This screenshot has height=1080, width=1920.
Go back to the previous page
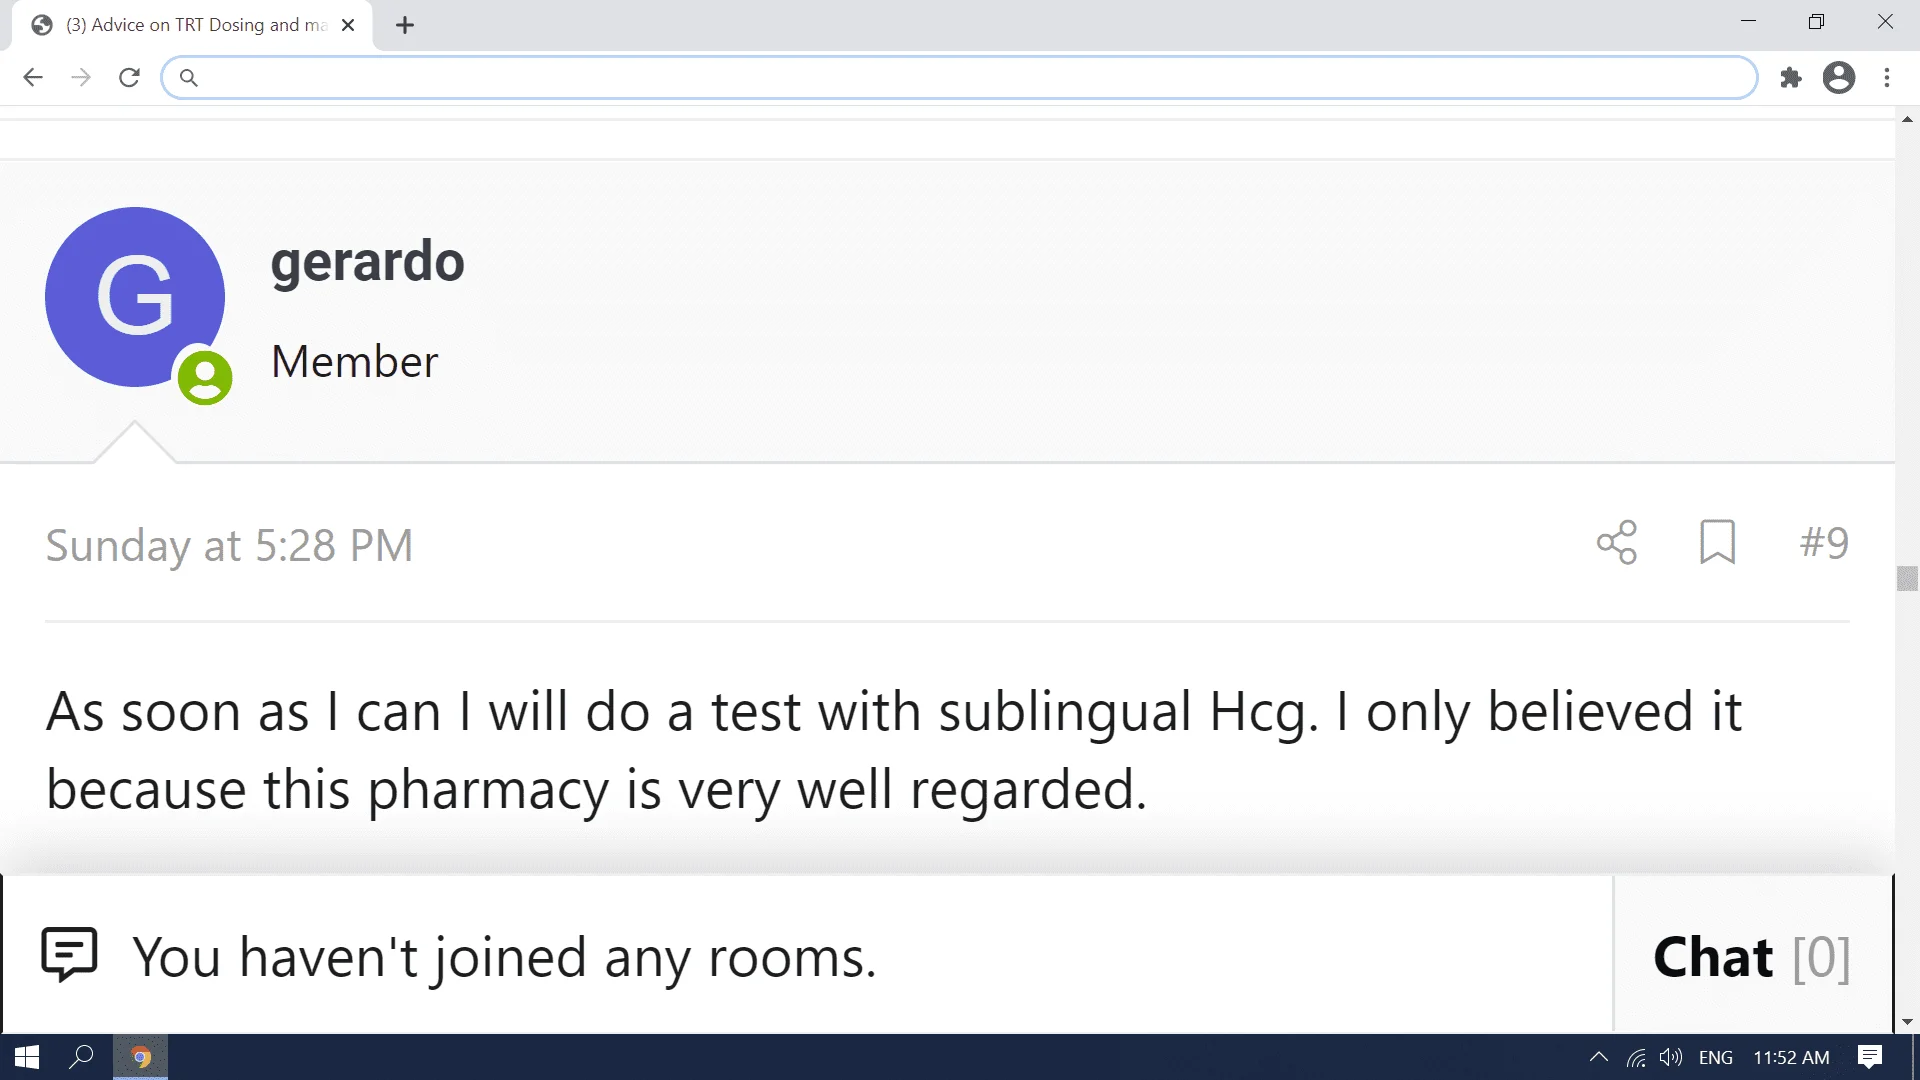click(33, 78)
